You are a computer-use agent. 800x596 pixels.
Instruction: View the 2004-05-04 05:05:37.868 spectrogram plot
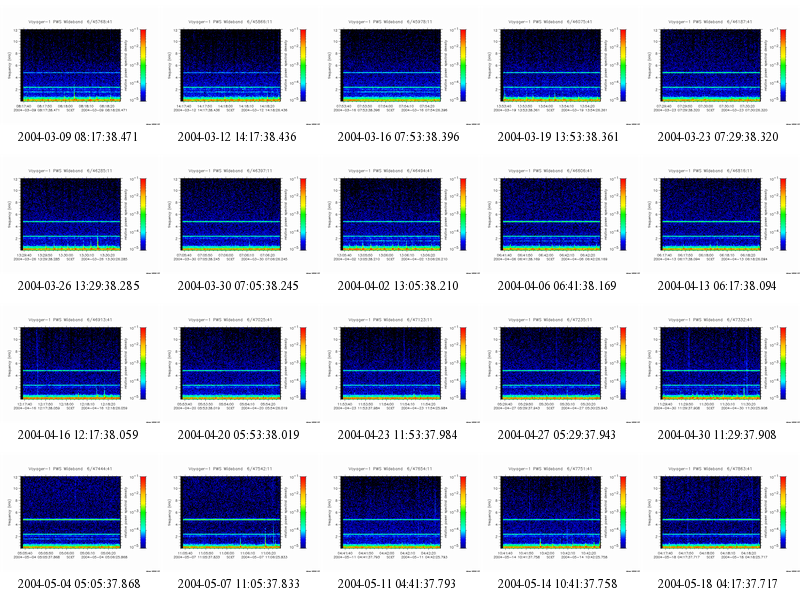coord(80,516)
